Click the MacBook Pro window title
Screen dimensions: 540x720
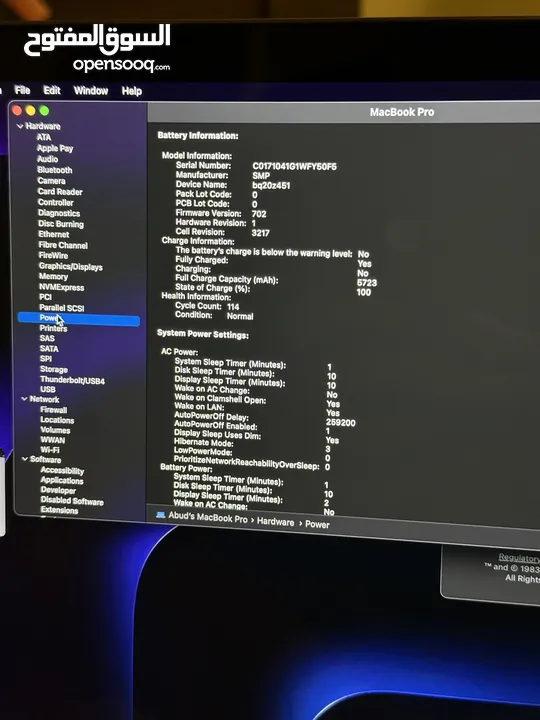(402, 112)
